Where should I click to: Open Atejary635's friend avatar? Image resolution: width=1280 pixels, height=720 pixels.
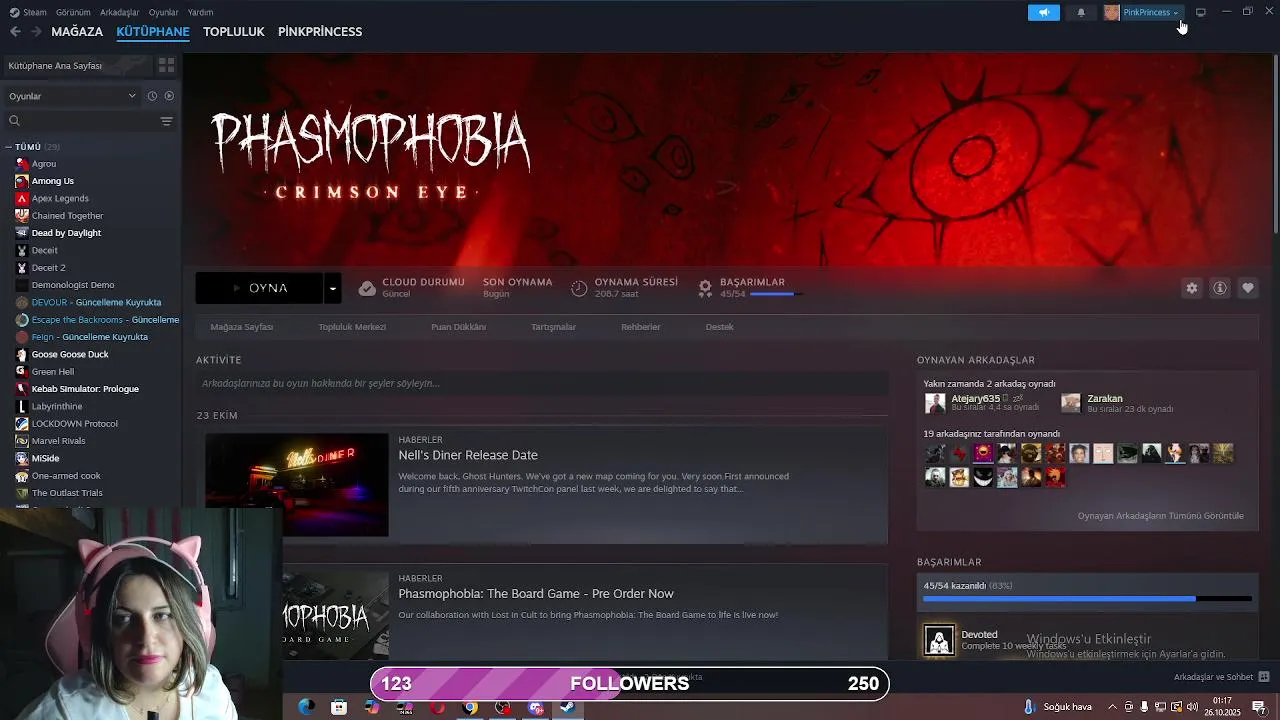(x=935, y=403)
